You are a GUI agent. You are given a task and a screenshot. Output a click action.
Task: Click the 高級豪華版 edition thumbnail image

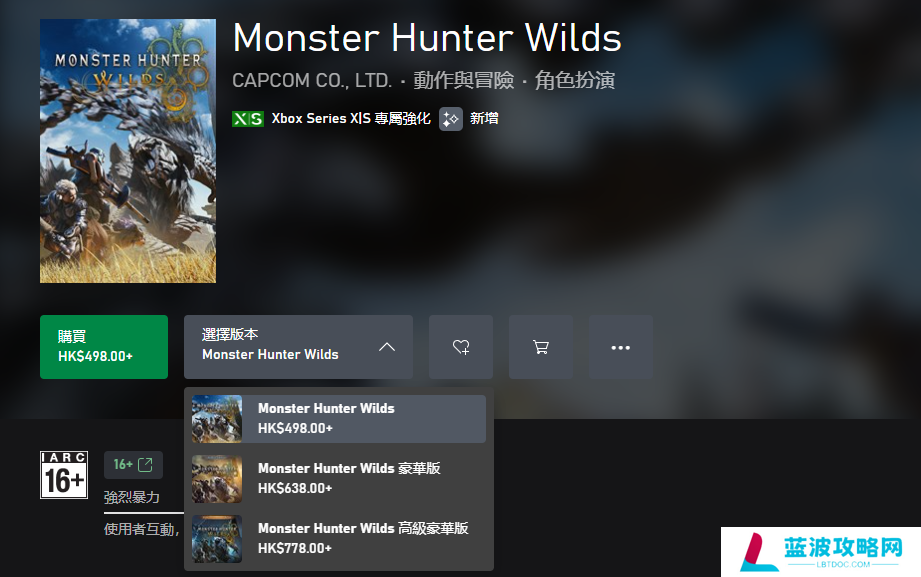tap(217, 539)
